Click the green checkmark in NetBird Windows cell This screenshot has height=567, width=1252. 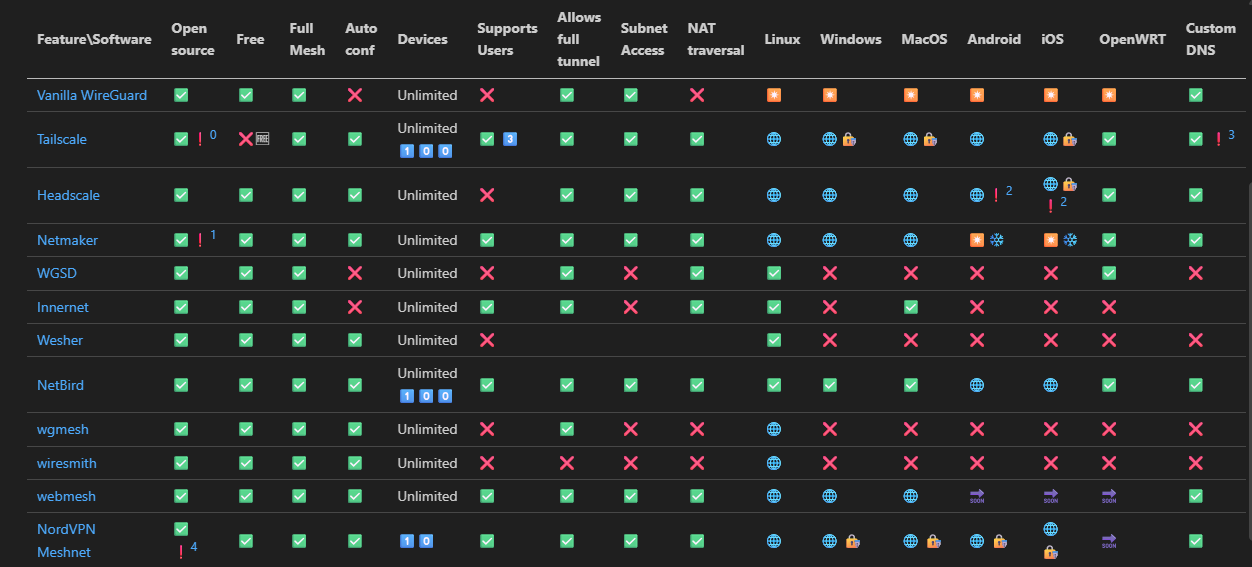pos(830,385)
